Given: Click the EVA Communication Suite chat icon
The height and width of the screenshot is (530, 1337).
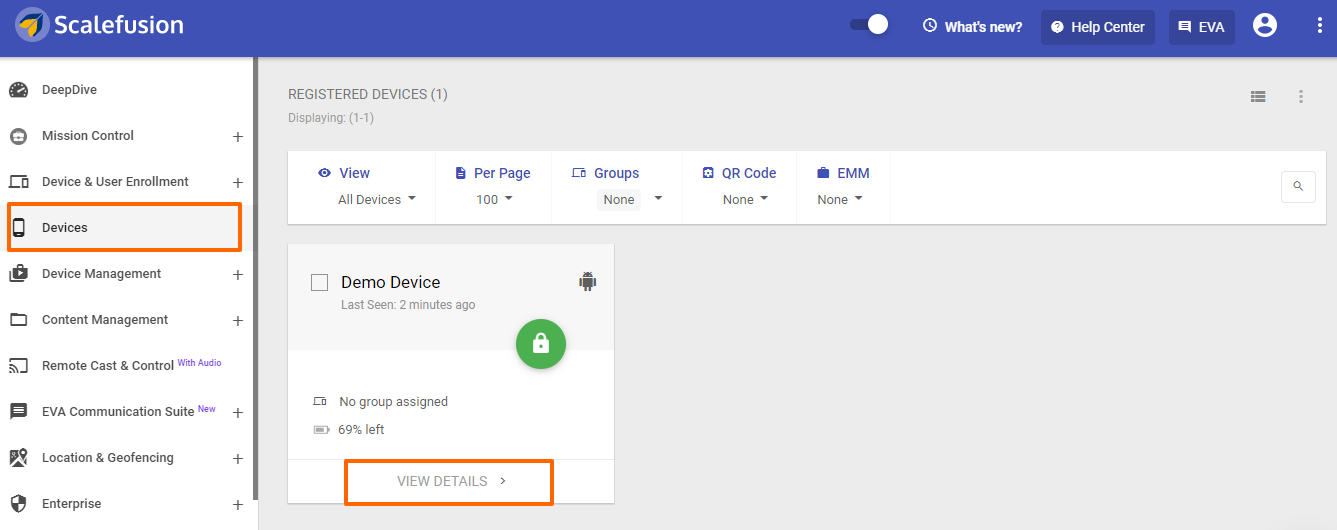Looking at the screenshot, I should [19, 412].
